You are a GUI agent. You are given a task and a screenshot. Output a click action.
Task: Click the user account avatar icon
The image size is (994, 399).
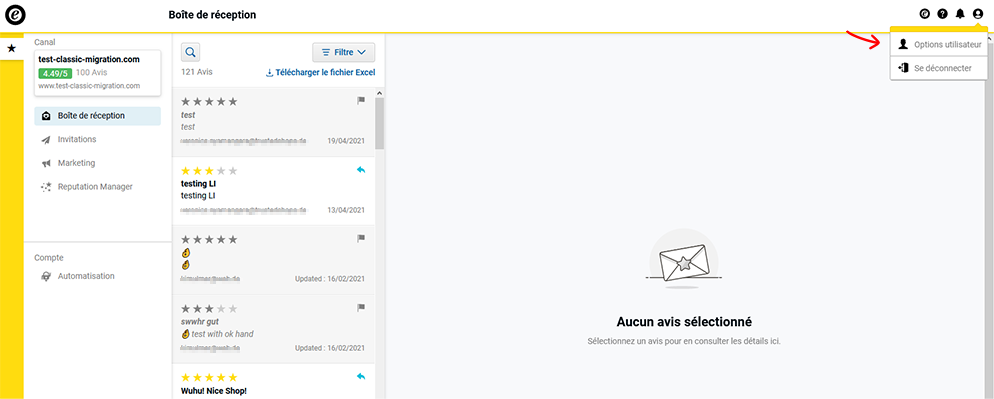[x=978, y=14]
